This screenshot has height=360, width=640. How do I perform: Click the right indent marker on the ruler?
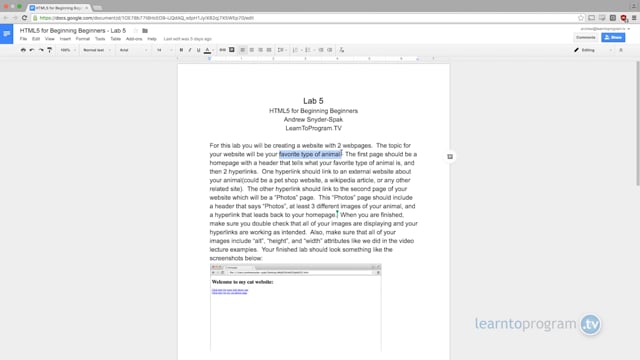tap(417, 59)
